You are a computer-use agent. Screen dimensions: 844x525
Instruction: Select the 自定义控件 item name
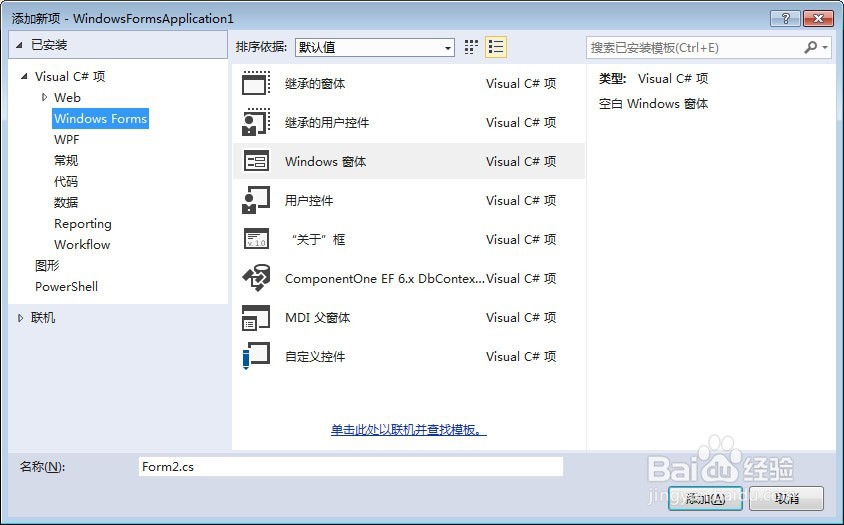coord(315,356)
